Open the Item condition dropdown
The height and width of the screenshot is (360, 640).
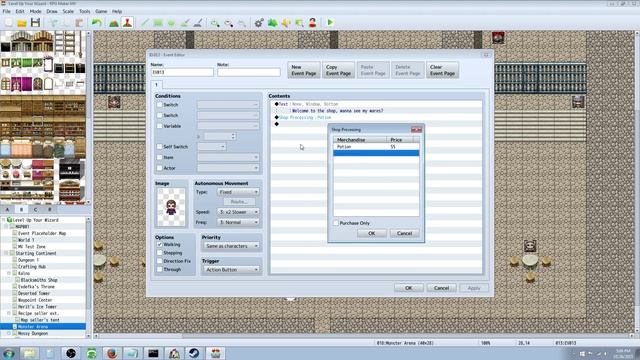[x=228, y=157]
